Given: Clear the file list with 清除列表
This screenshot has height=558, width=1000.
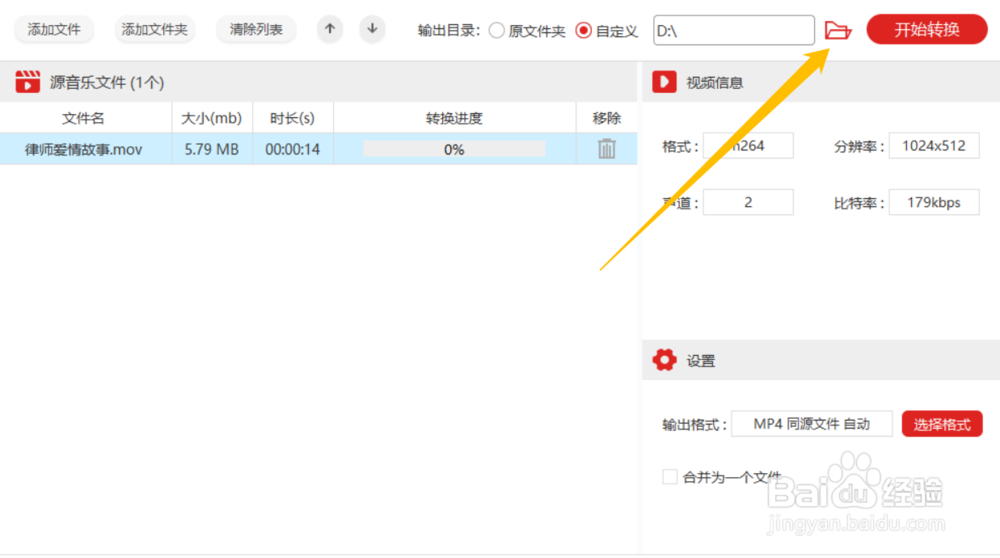Looking at the screenshot, I should (256, 29).
